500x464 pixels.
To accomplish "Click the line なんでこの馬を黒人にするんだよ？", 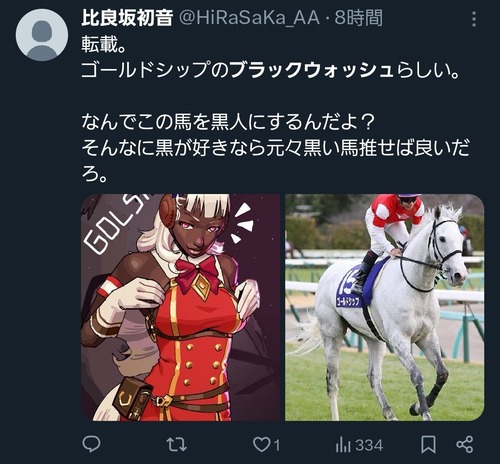I will click(x=228, y=122).
